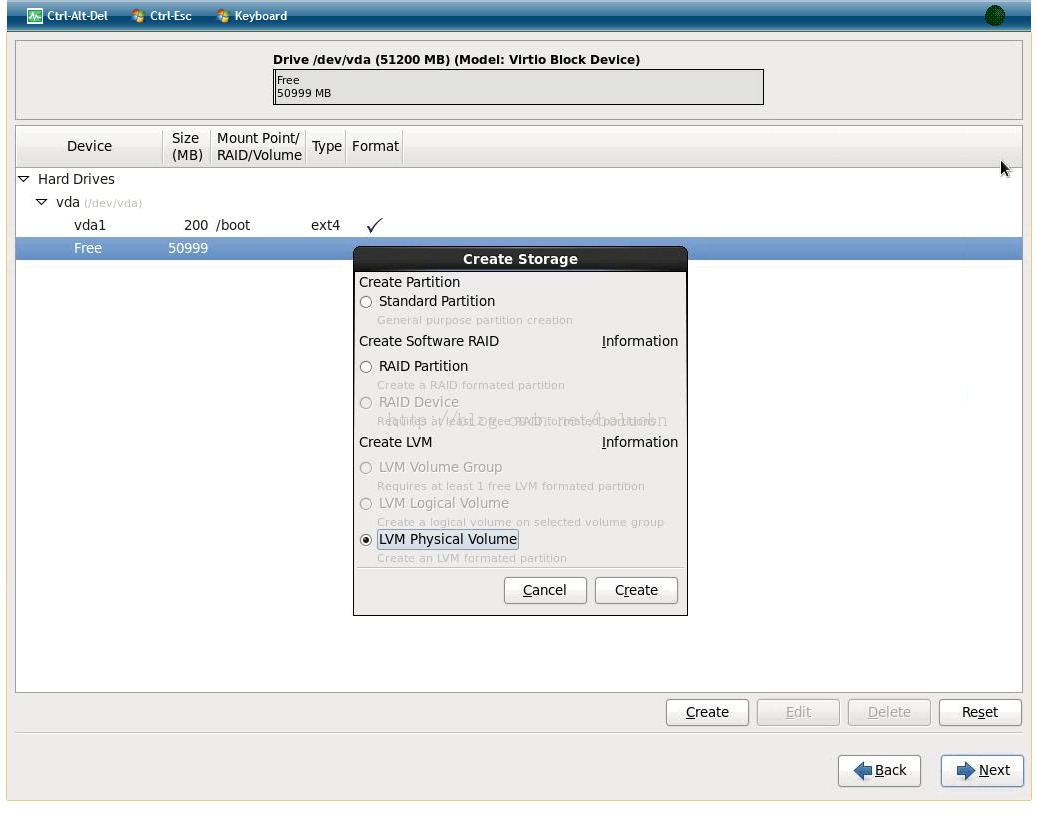The height and width of the screenshot is (819, 1038).
Task: Click the Ctrl-Esc toolbar icon
Action: tap(138, 16)
